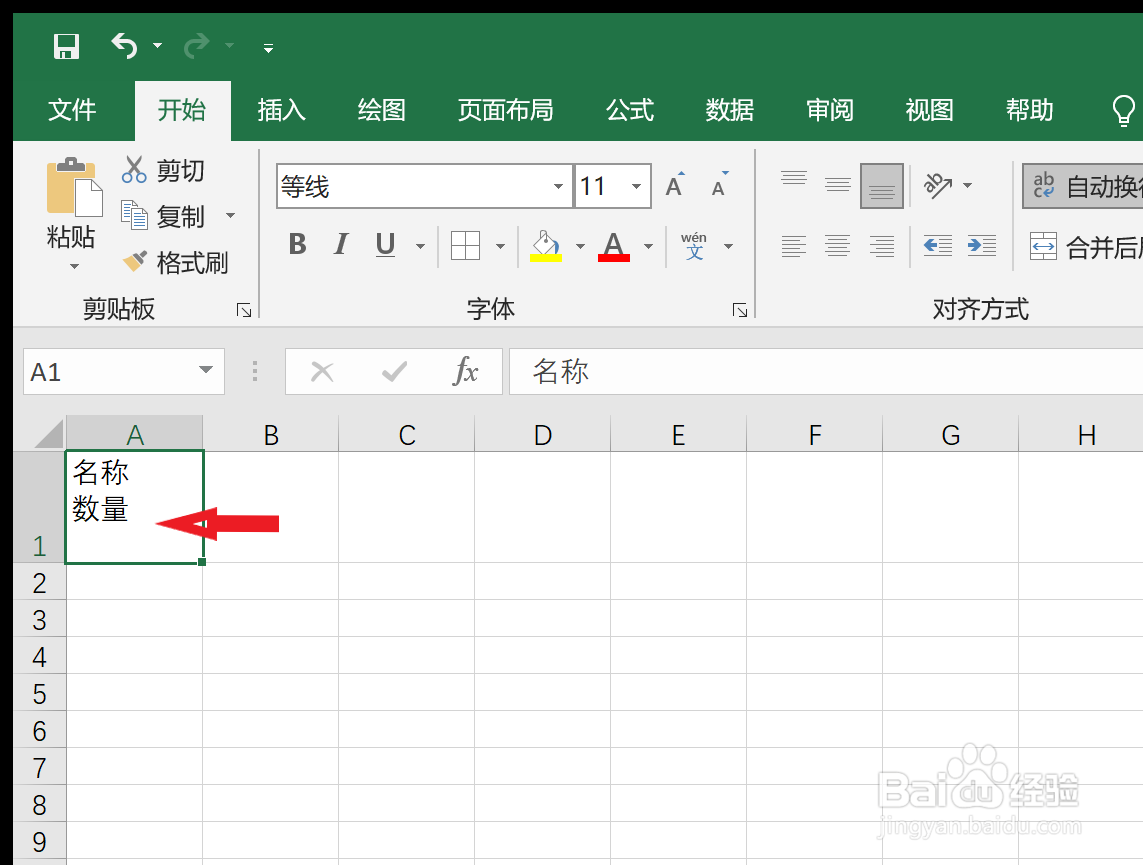
Task: Open the Paste clipboard icon
Action: coord(73,187)
